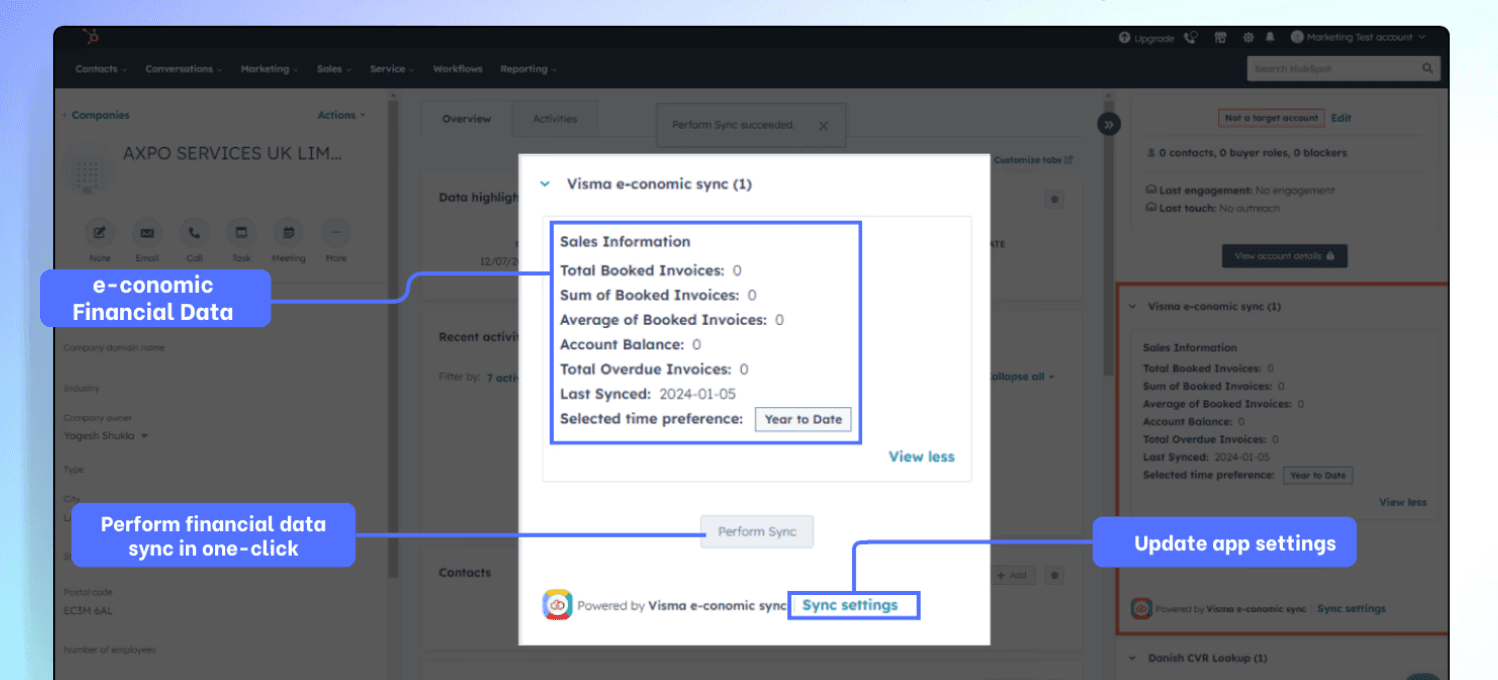Image resolution: width=1498 pixels, height=680 pixels.
Task: Click the Task action icon
Action: 241,233
